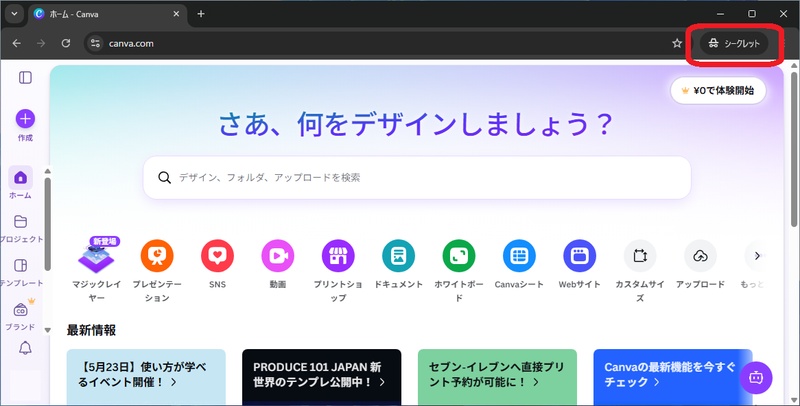Click the page vertical scrollbar
Image resolution: width=800 pixels, height=406 pixels.
coord(794,150)
